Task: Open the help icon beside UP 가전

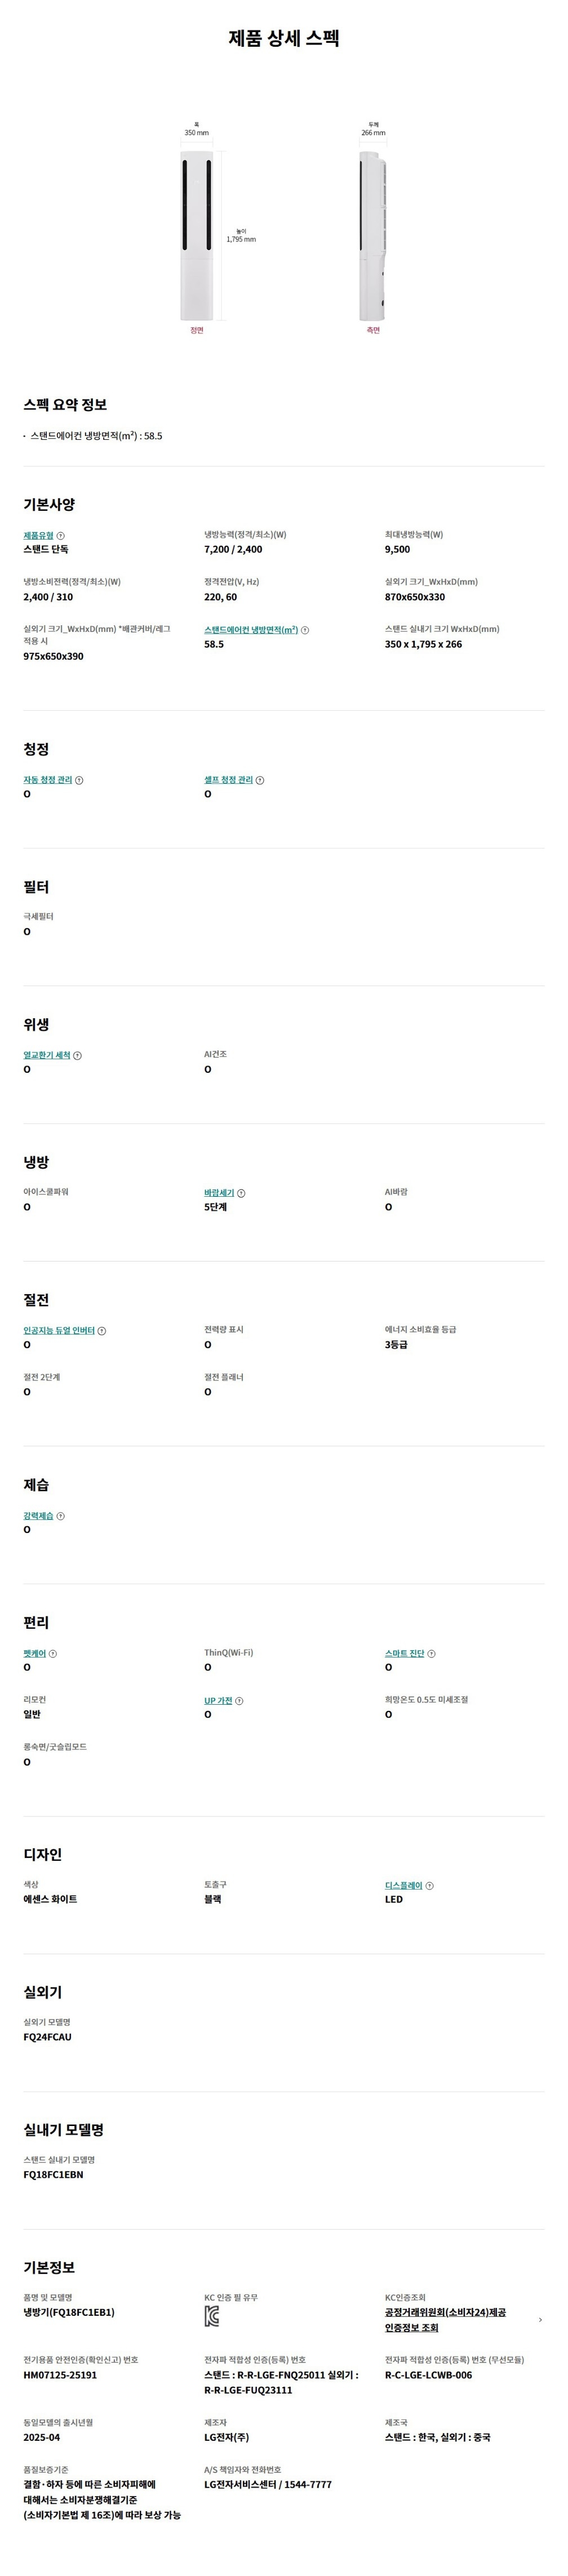Action: tap(239, 1701)
